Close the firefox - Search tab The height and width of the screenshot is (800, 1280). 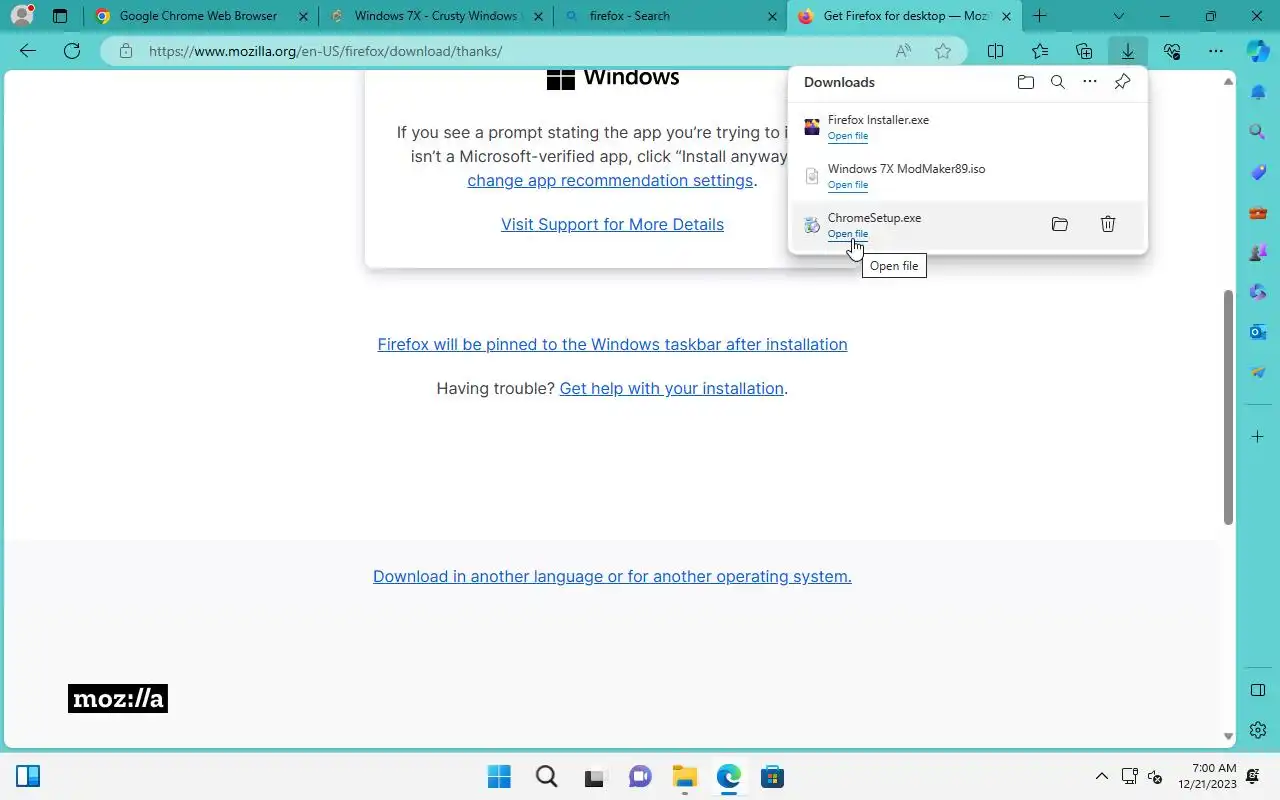pyautogui.click(x=772, y=16)
